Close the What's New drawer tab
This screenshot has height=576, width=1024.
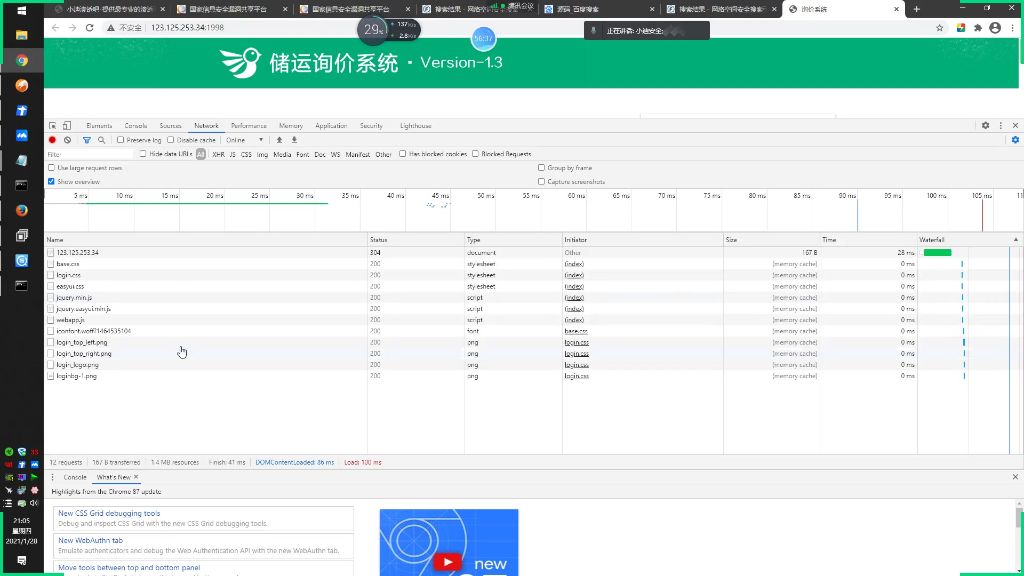(136, 477)
